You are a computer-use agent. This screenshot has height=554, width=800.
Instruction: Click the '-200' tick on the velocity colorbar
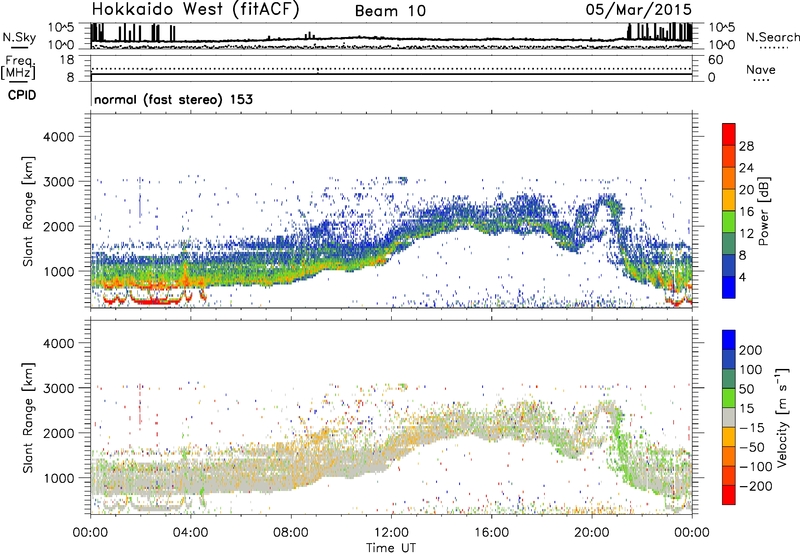[x=756, y=486]
